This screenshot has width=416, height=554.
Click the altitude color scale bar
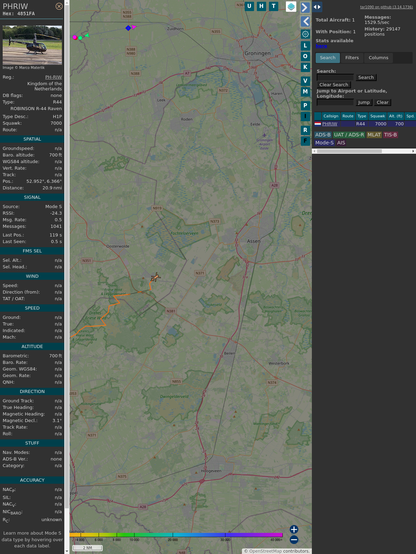pos(176,535)
